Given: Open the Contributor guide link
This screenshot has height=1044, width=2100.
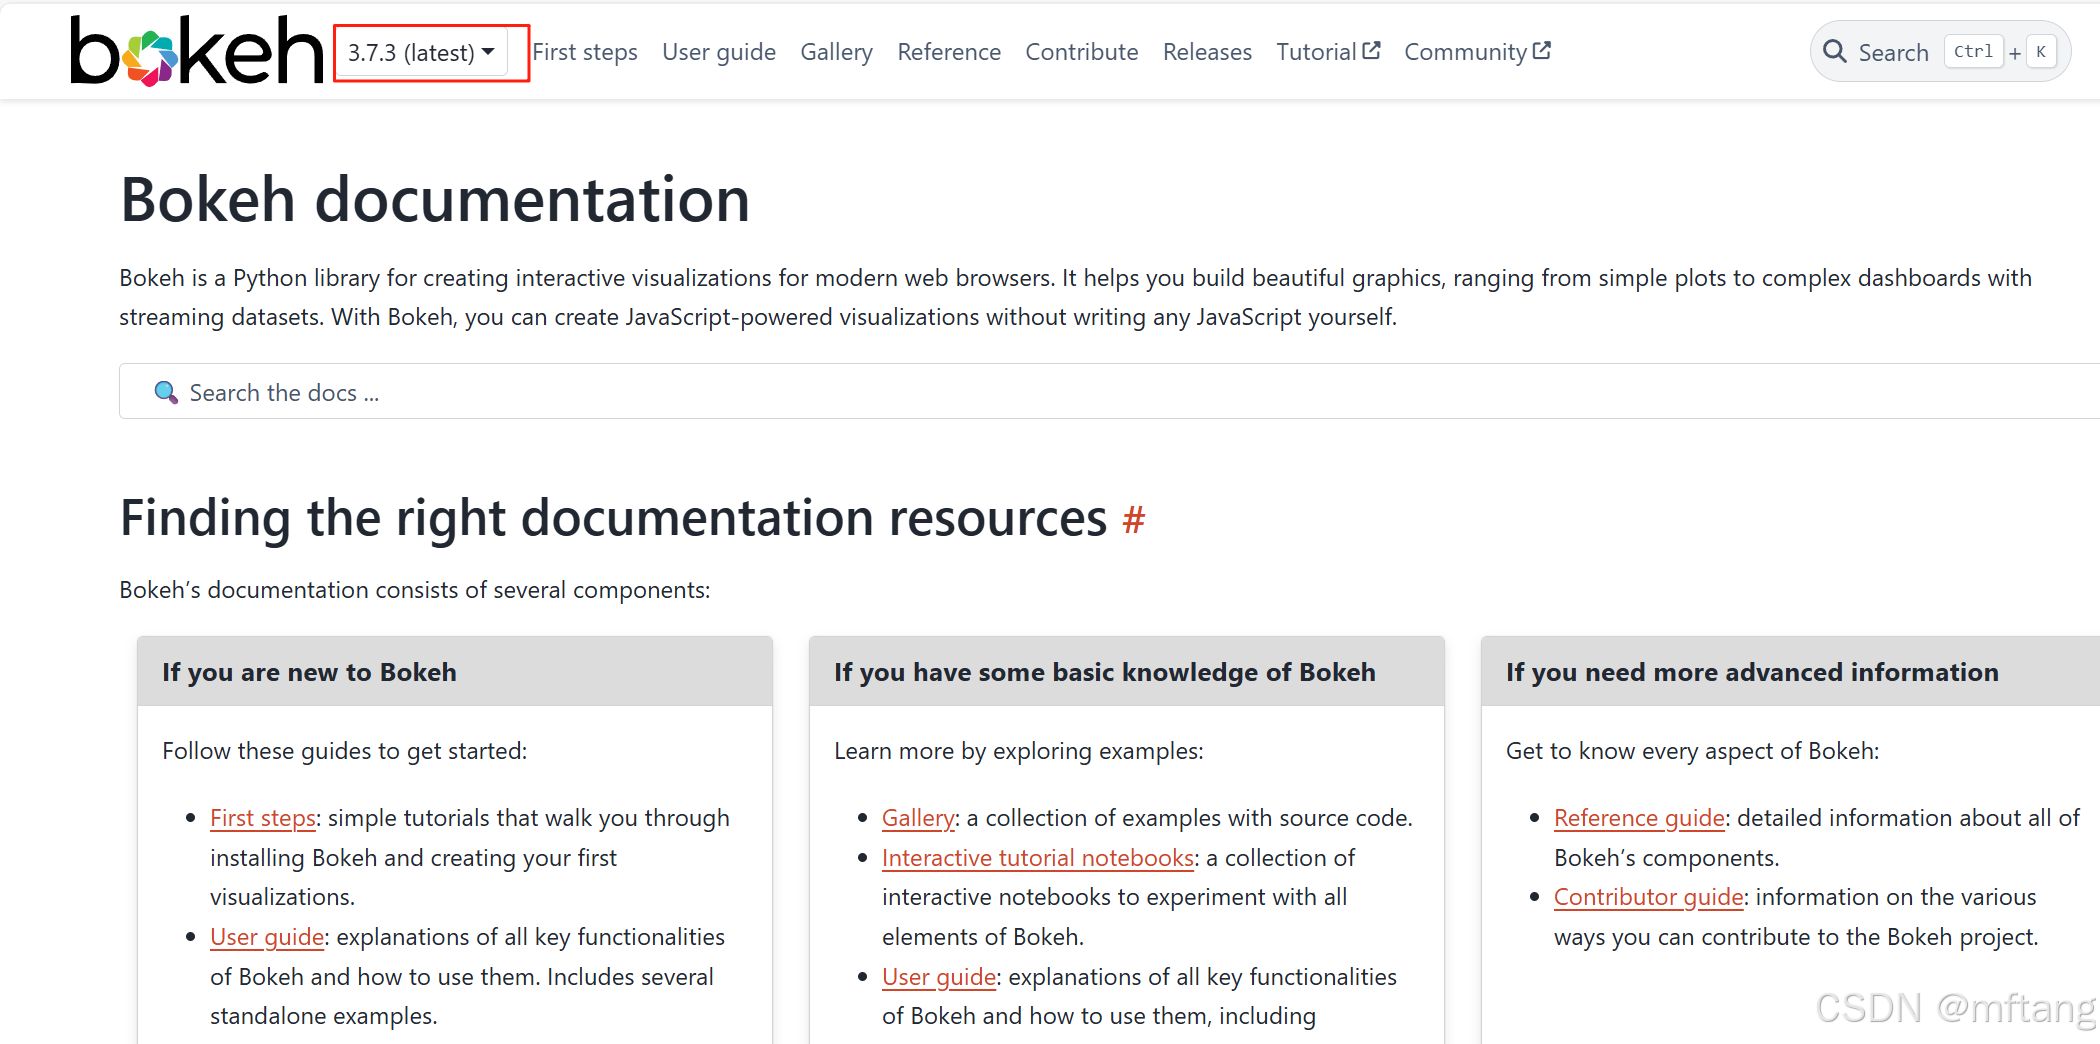Looking at the screenshot, I should pos(1649,897).
